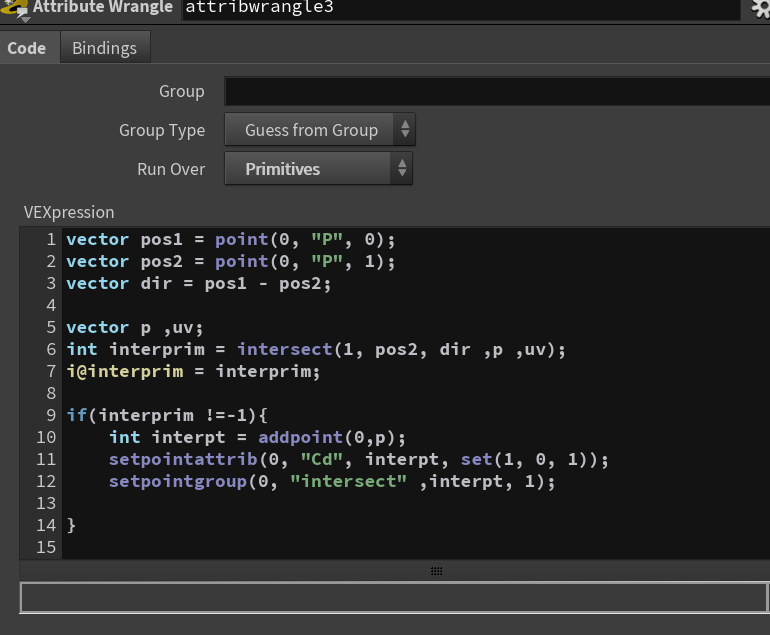The image size is (770, 635).
Task: Click the i@interprim assignment line
Action: click(x=193, y=372)
